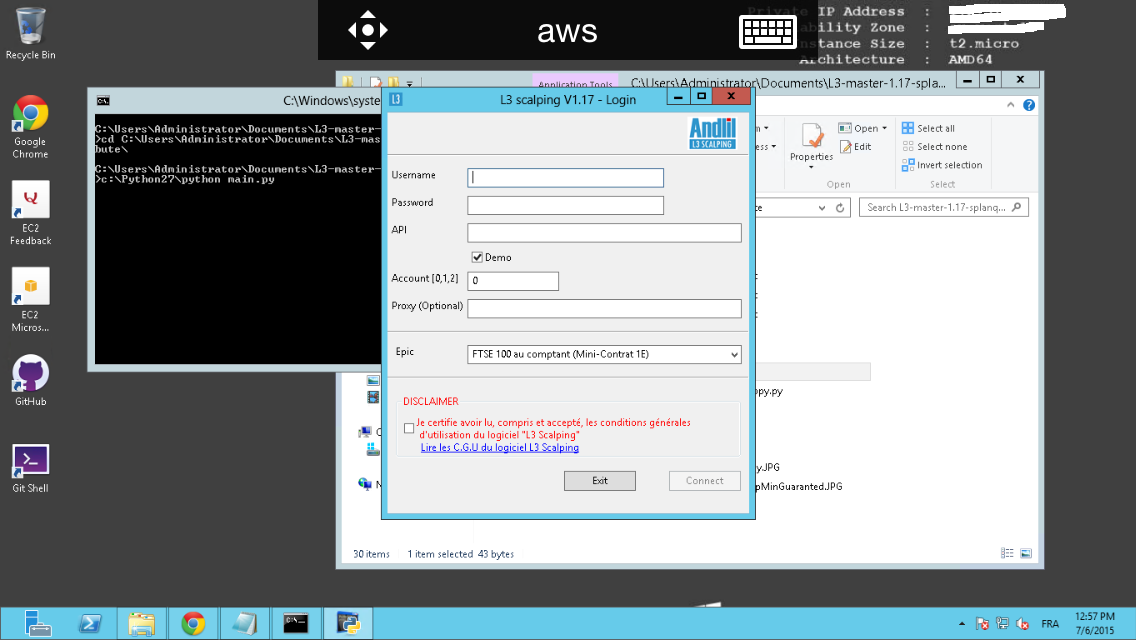Switch to the Python app taskbar button
The width and height of the screenshot is (1136, 640).
click(x=348, y=623)
